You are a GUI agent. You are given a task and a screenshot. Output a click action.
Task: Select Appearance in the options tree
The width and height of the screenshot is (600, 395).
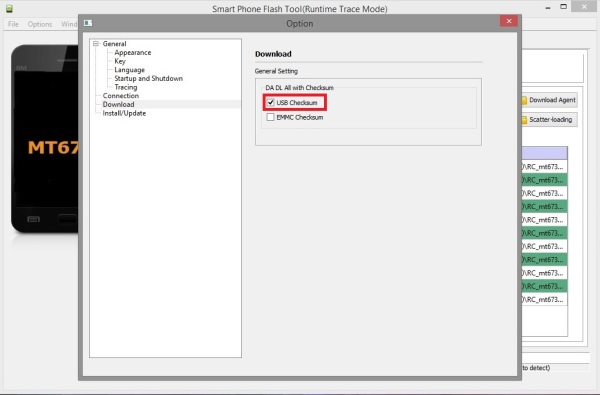pyautogui.click(x=132, y=52)
